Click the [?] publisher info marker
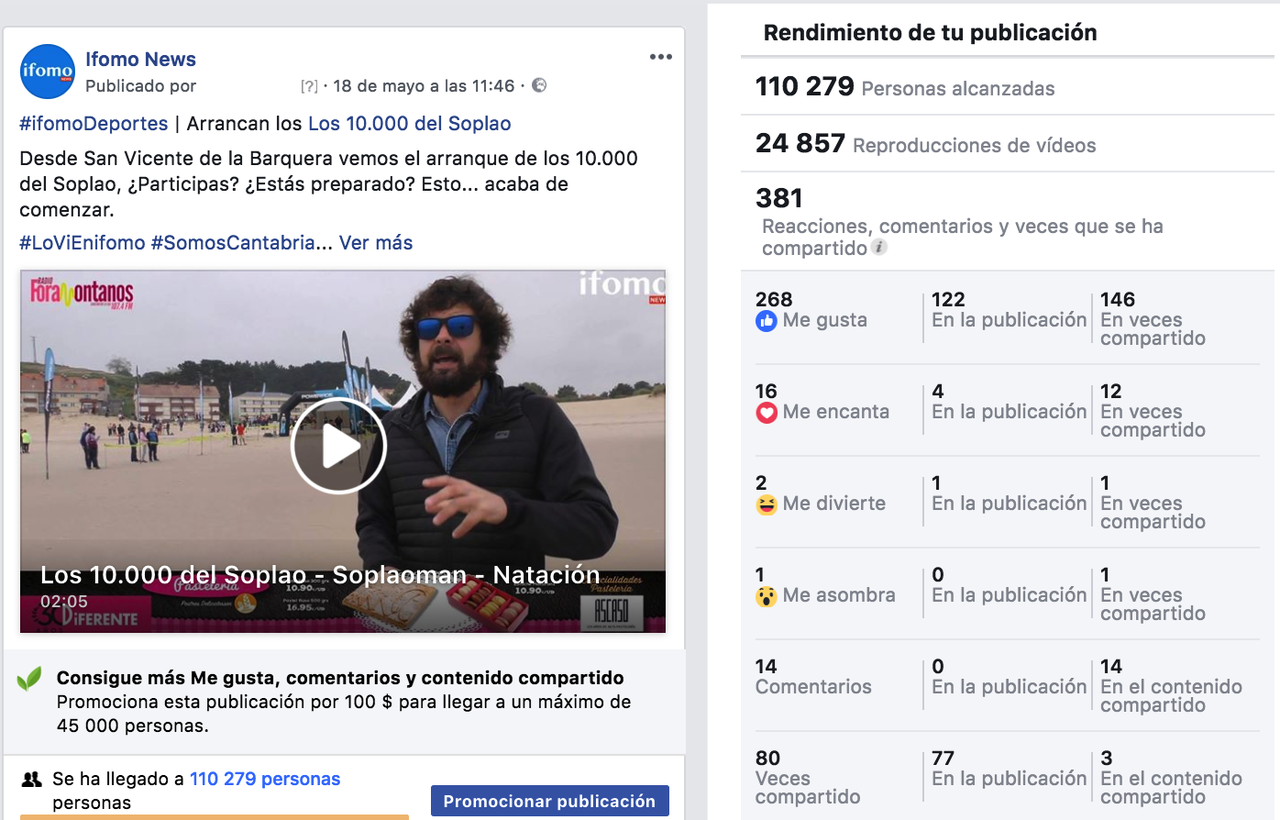The width and height of the screenshot is (1280, 820). tap(309, 87)
